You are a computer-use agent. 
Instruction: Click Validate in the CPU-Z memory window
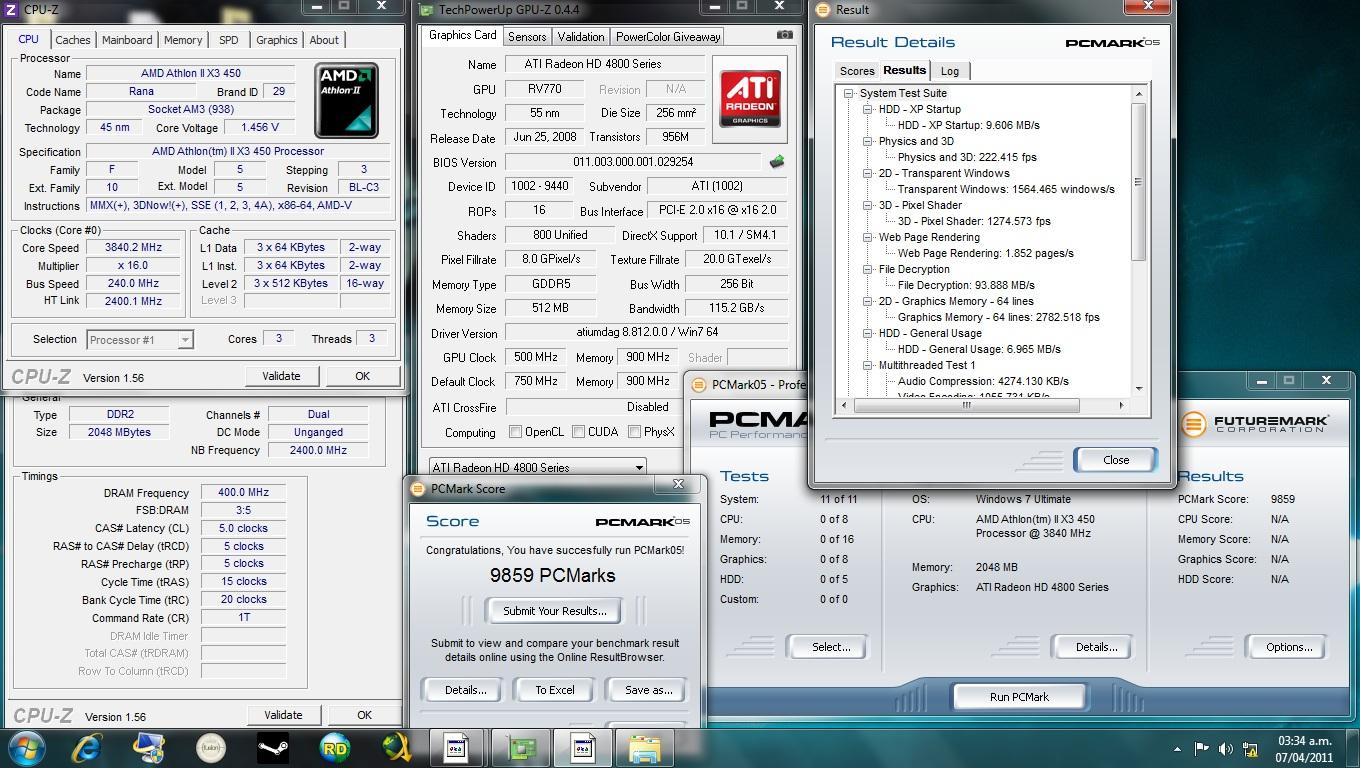click(x=283, y=715)
